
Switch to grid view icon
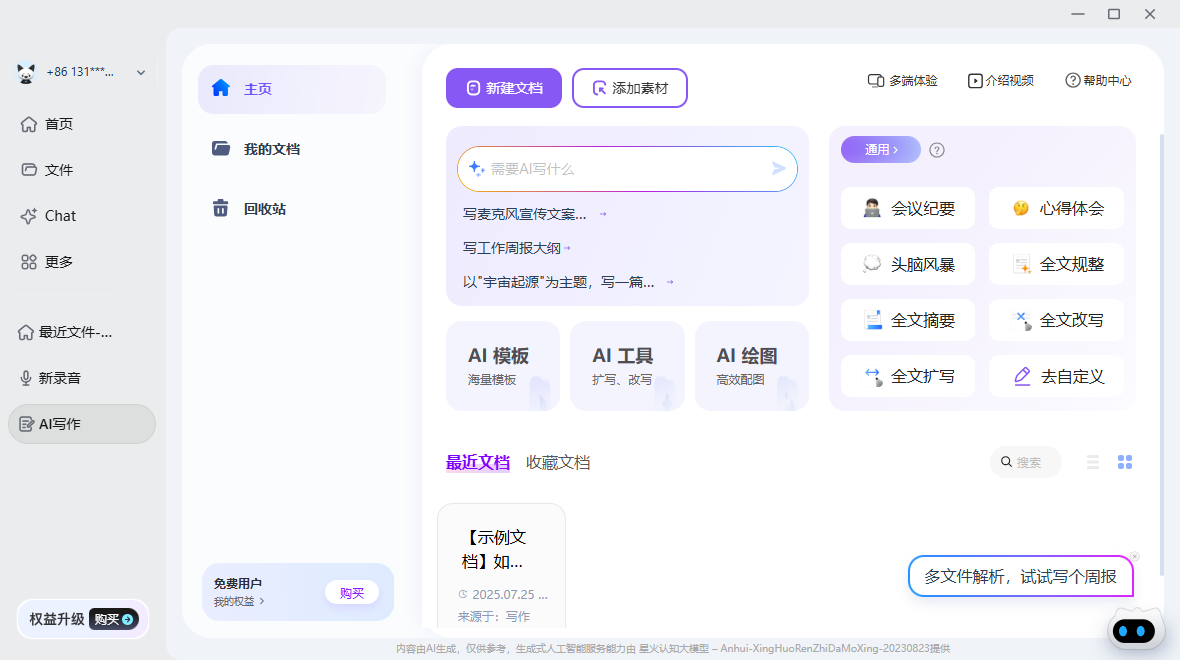coord(1125,462)
